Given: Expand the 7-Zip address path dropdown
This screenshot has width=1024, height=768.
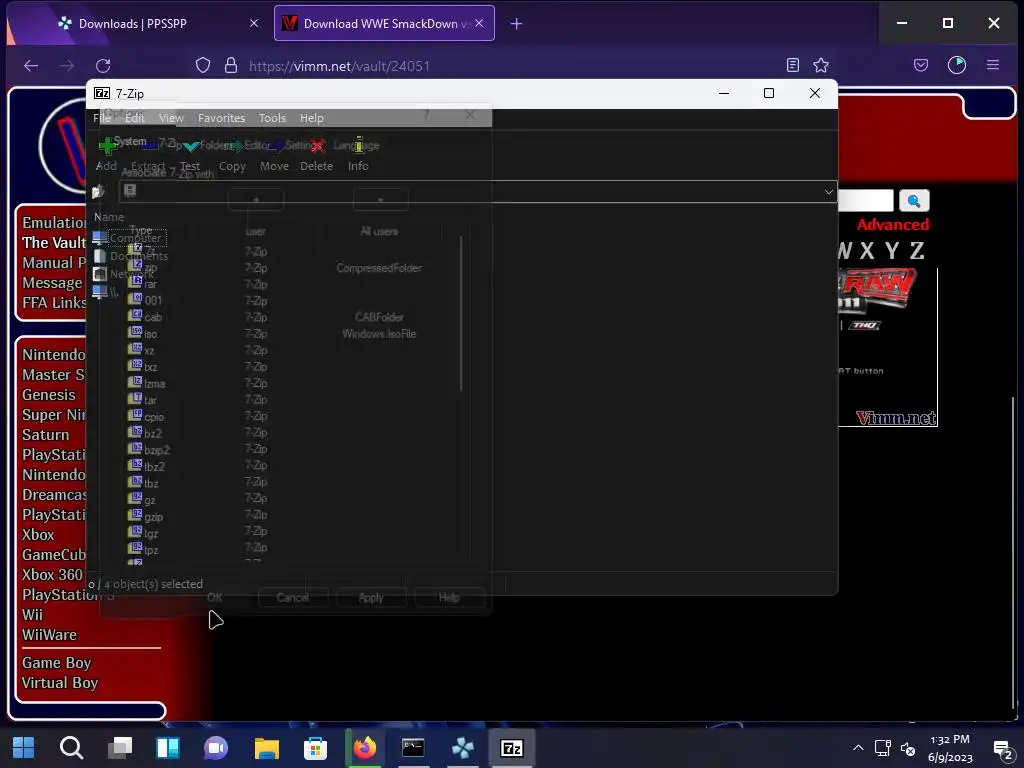Looking at the screenshot, I should tap(829, 191).
